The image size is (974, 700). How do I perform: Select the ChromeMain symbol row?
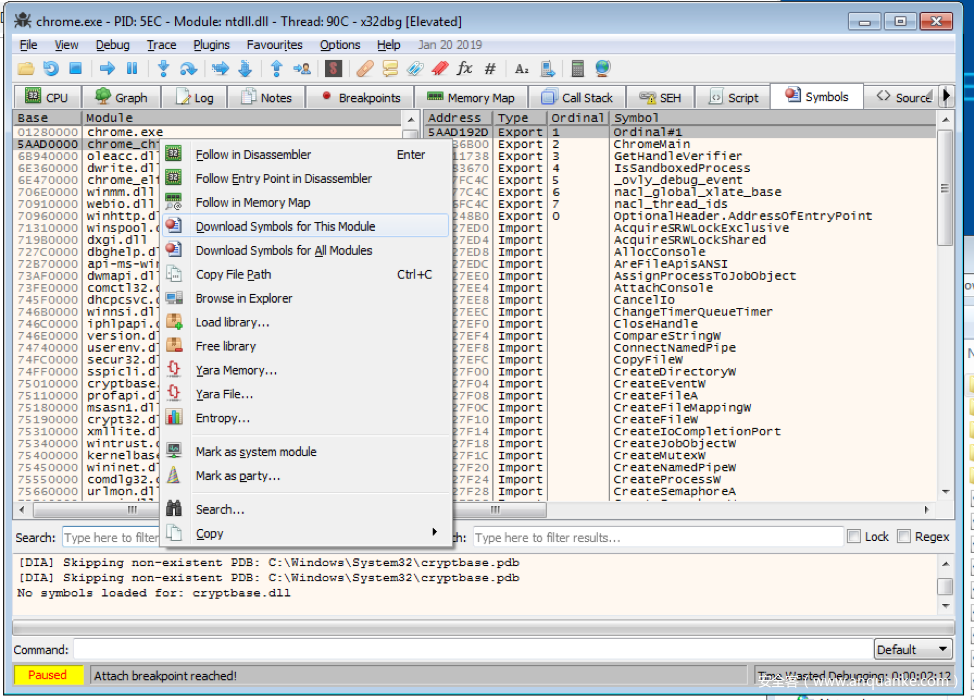pos(681,144)
